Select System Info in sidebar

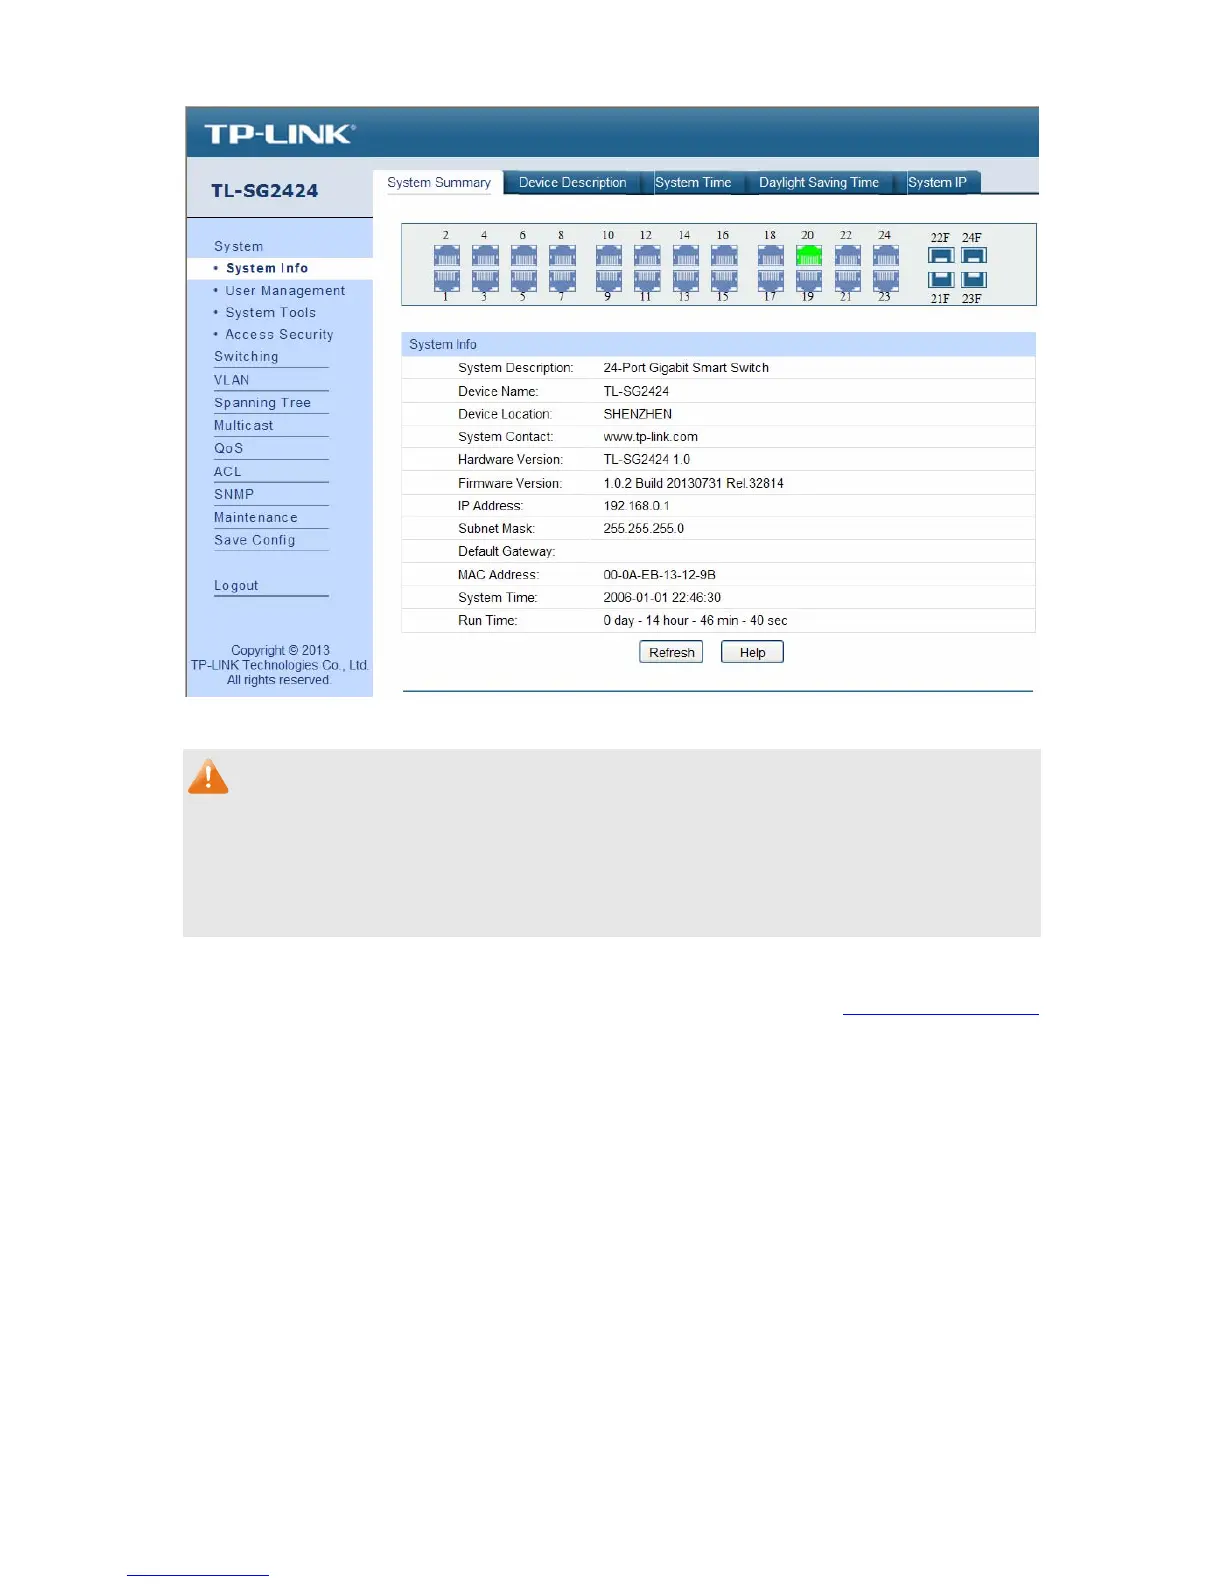coord(267,268)
